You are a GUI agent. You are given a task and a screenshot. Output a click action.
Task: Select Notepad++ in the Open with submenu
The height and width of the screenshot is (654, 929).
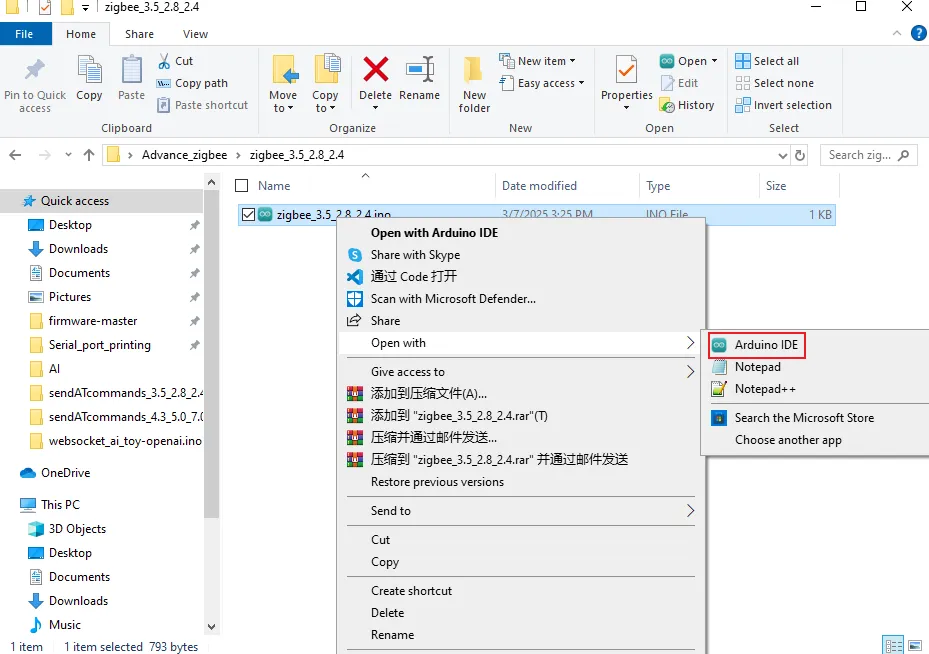(765, 389)
